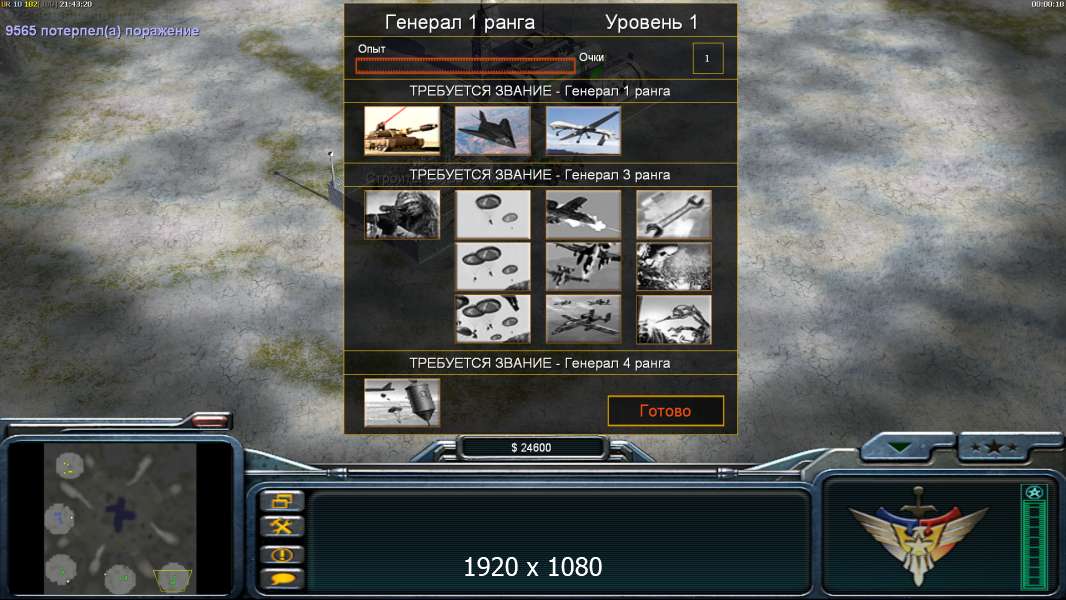Toggle the sell/repair tools button

coord(282,527)
